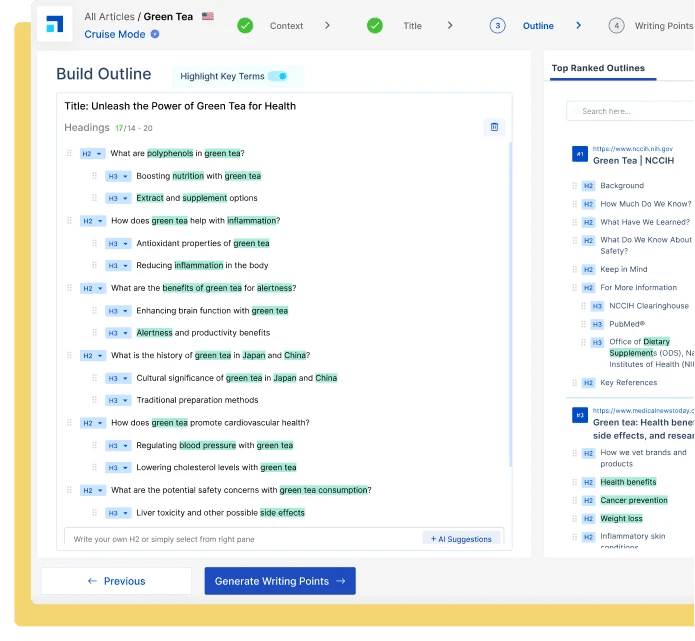The height and width of the screenshot is (641, 695).
Task: Open the All Articles breadcrumb
Action: [x=109, y=17]
